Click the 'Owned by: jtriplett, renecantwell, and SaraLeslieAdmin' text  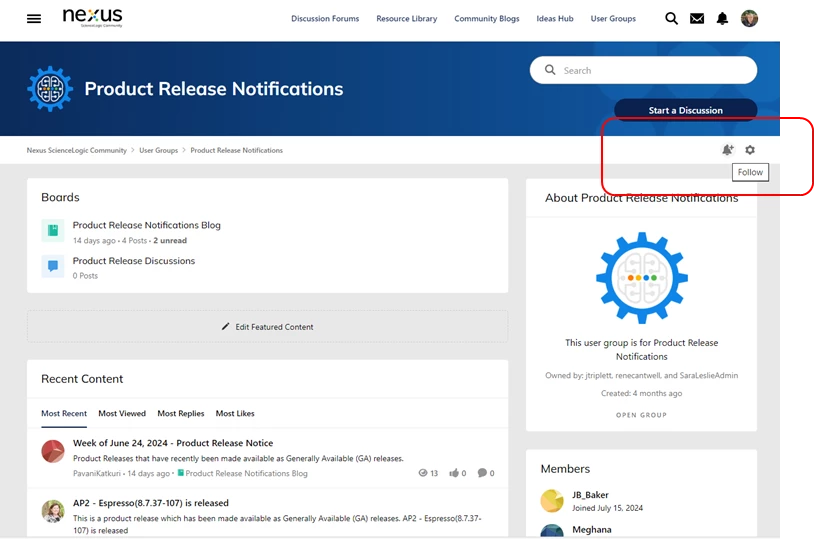pyautogui.click(x=641, y=375)
